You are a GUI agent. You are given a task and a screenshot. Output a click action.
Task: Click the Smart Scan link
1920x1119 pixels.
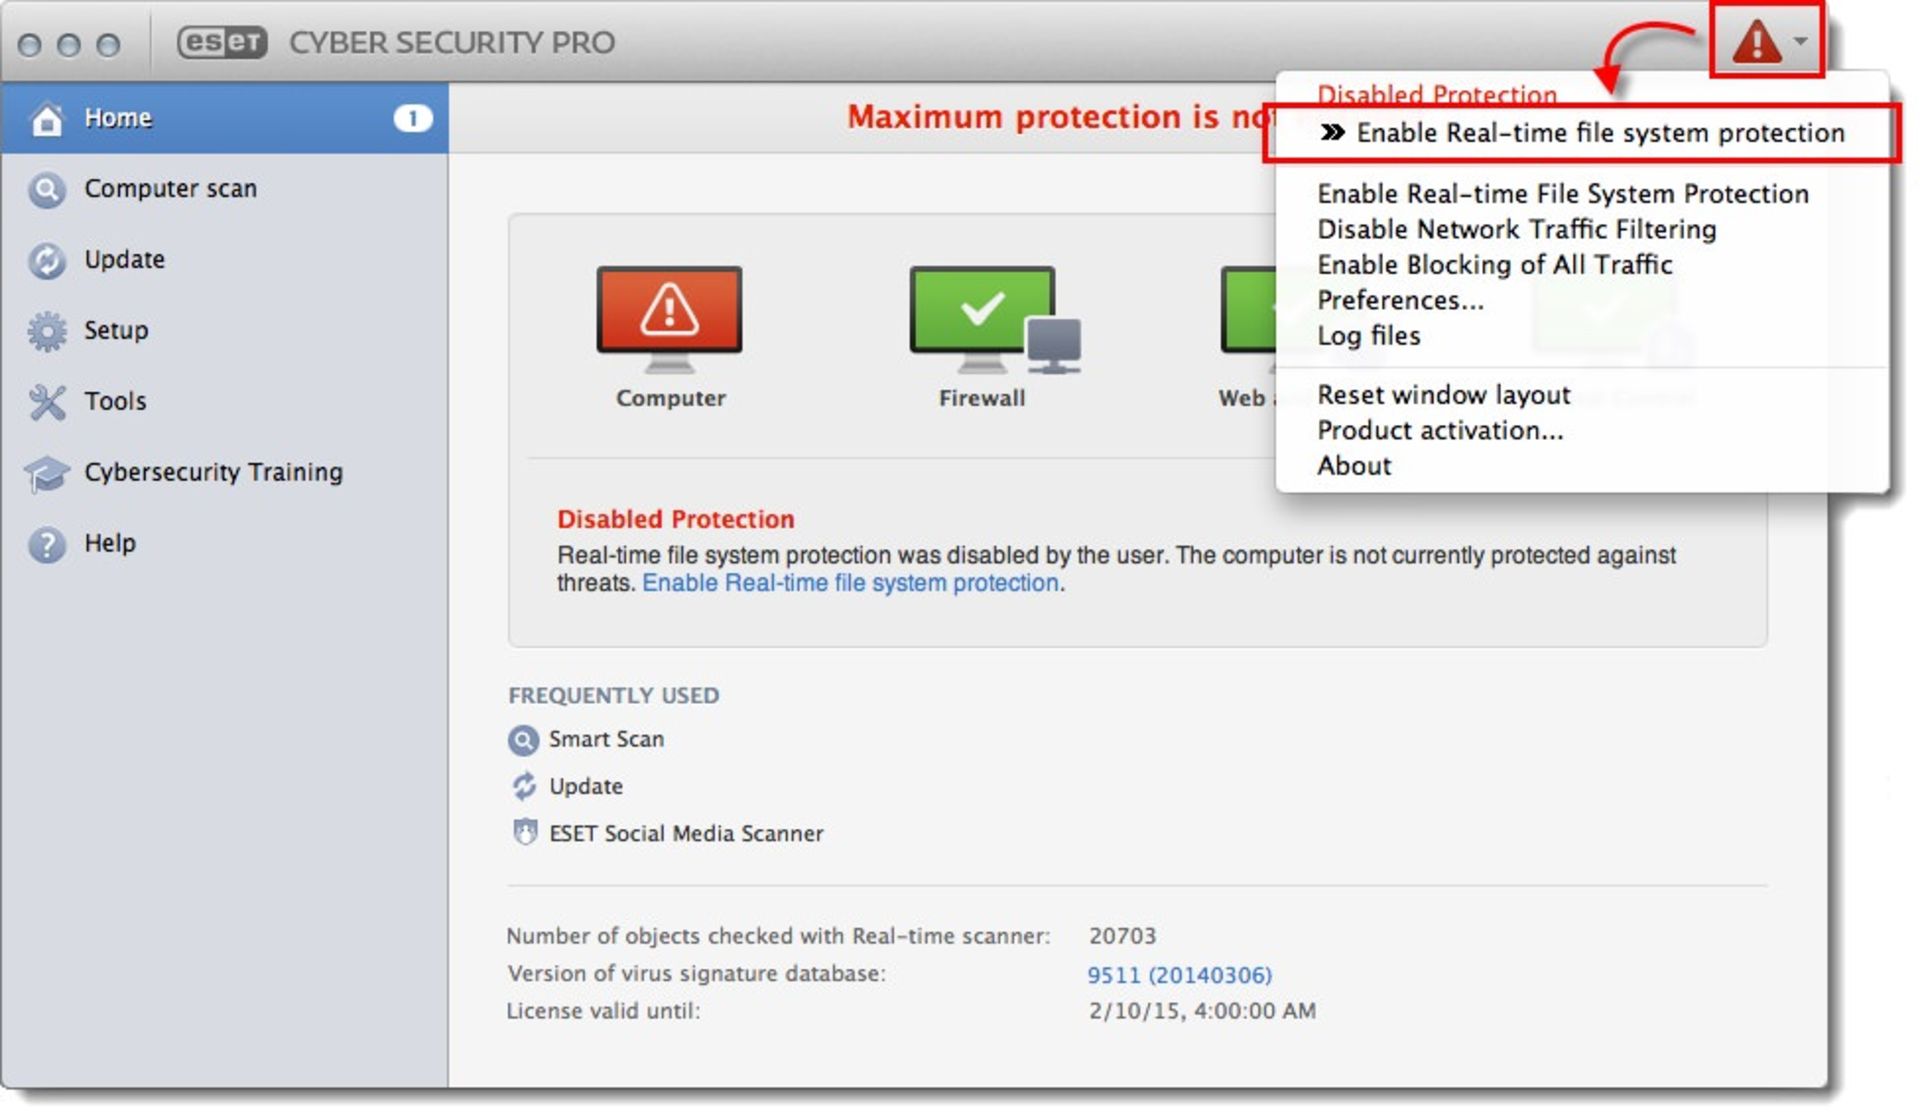[x=606, y=740]
